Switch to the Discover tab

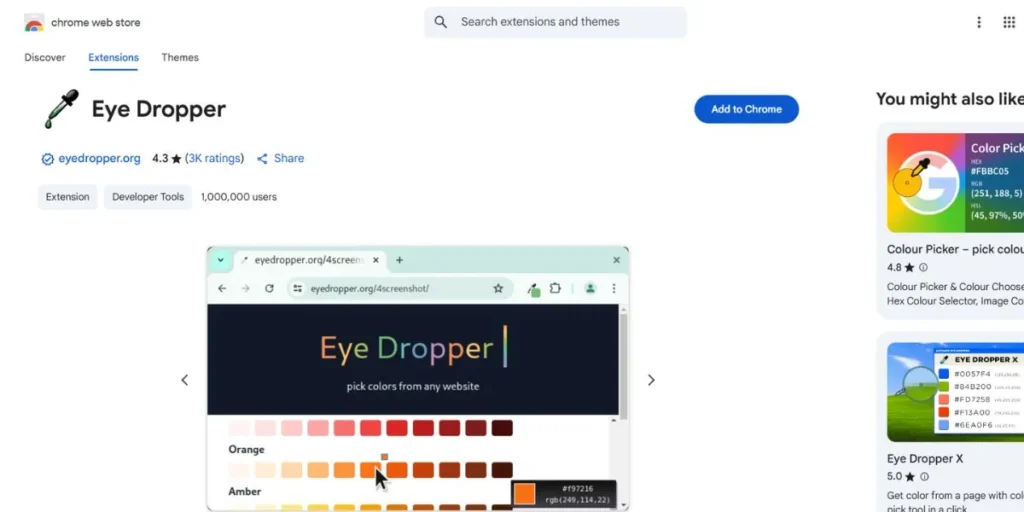(45, 57)
